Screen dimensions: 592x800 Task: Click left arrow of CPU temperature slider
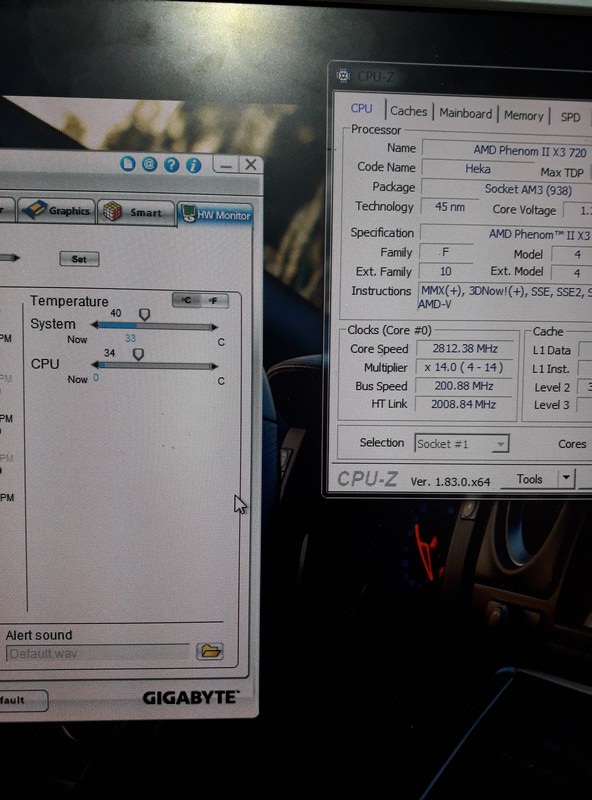[x=94, y=365]
